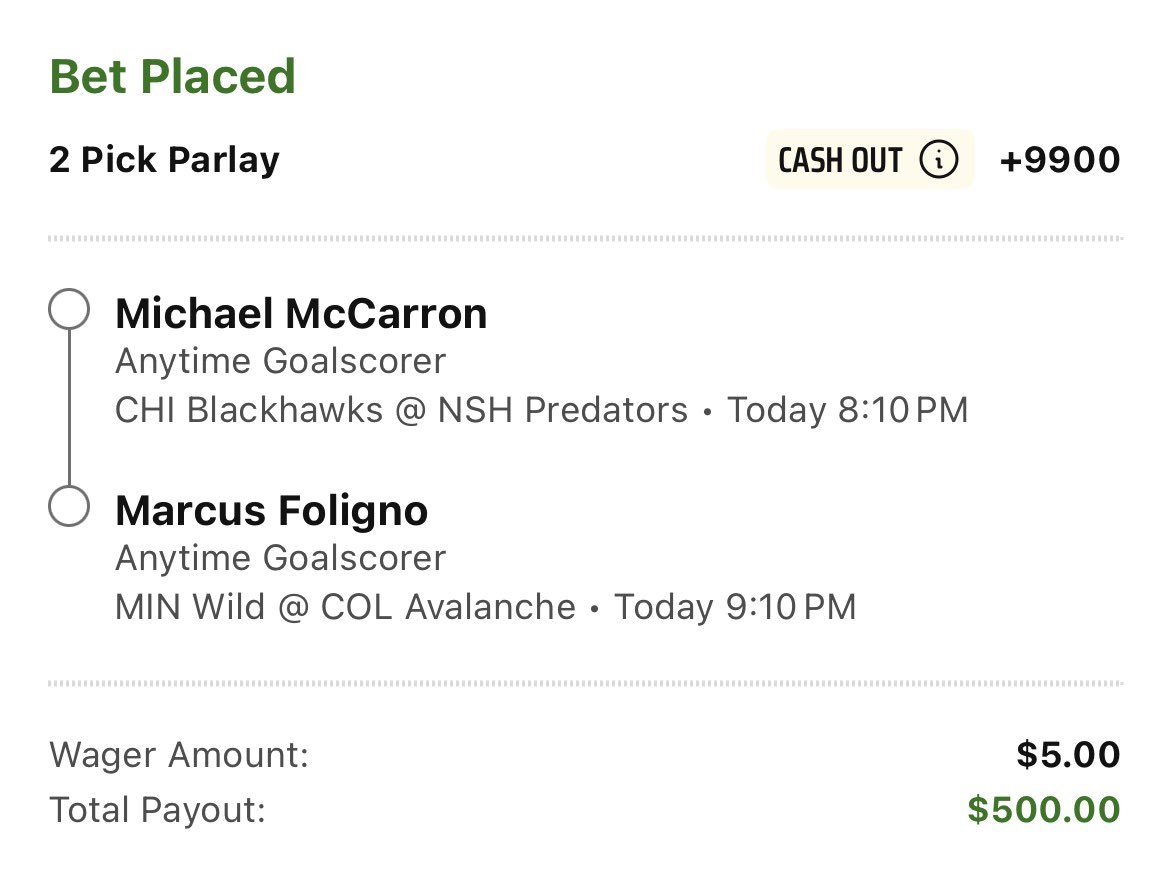
Task: Click the +9900 parlay odds
Action: click(1060, 160)
